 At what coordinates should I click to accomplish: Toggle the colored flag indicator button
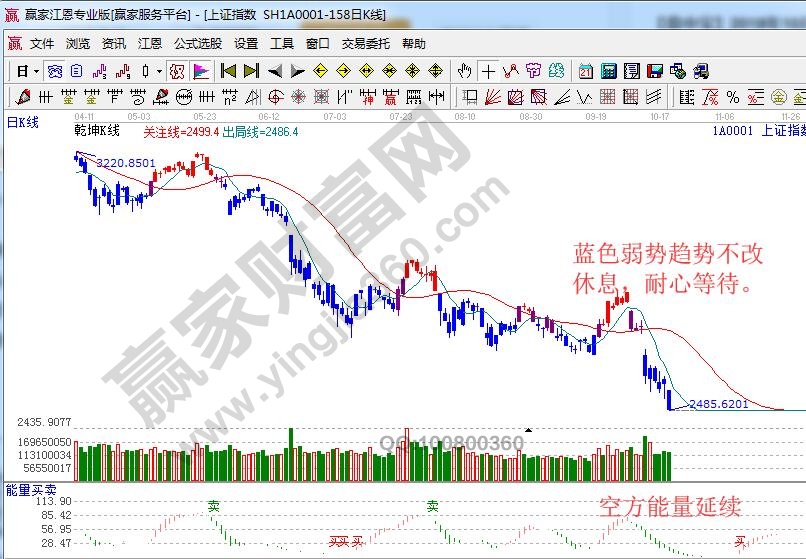tap(201, 71)
